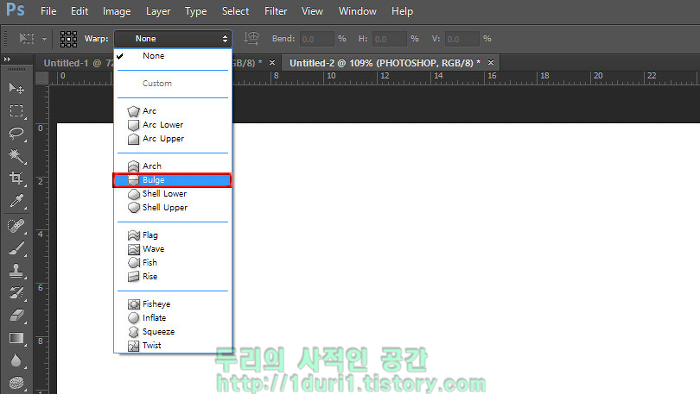Choose Fisheye warp style
Screen dimensions: 700x394
pyautogui.click(x=173, y=304)
